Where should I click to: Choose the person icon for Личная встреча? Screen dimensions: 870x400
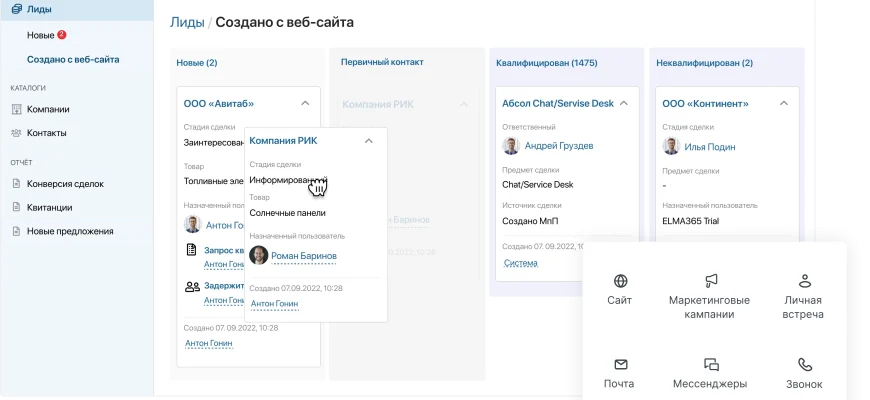tap(804, 281)
